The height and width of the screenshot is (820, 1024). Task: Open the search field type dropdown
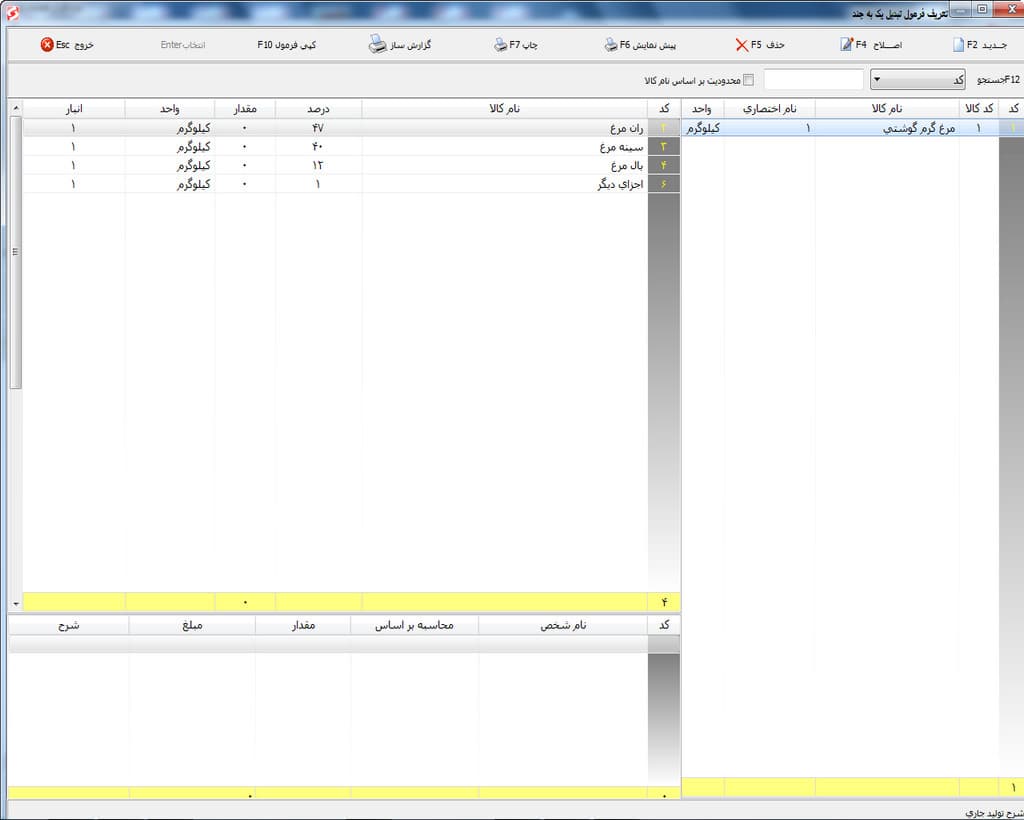tap(918, 80)
